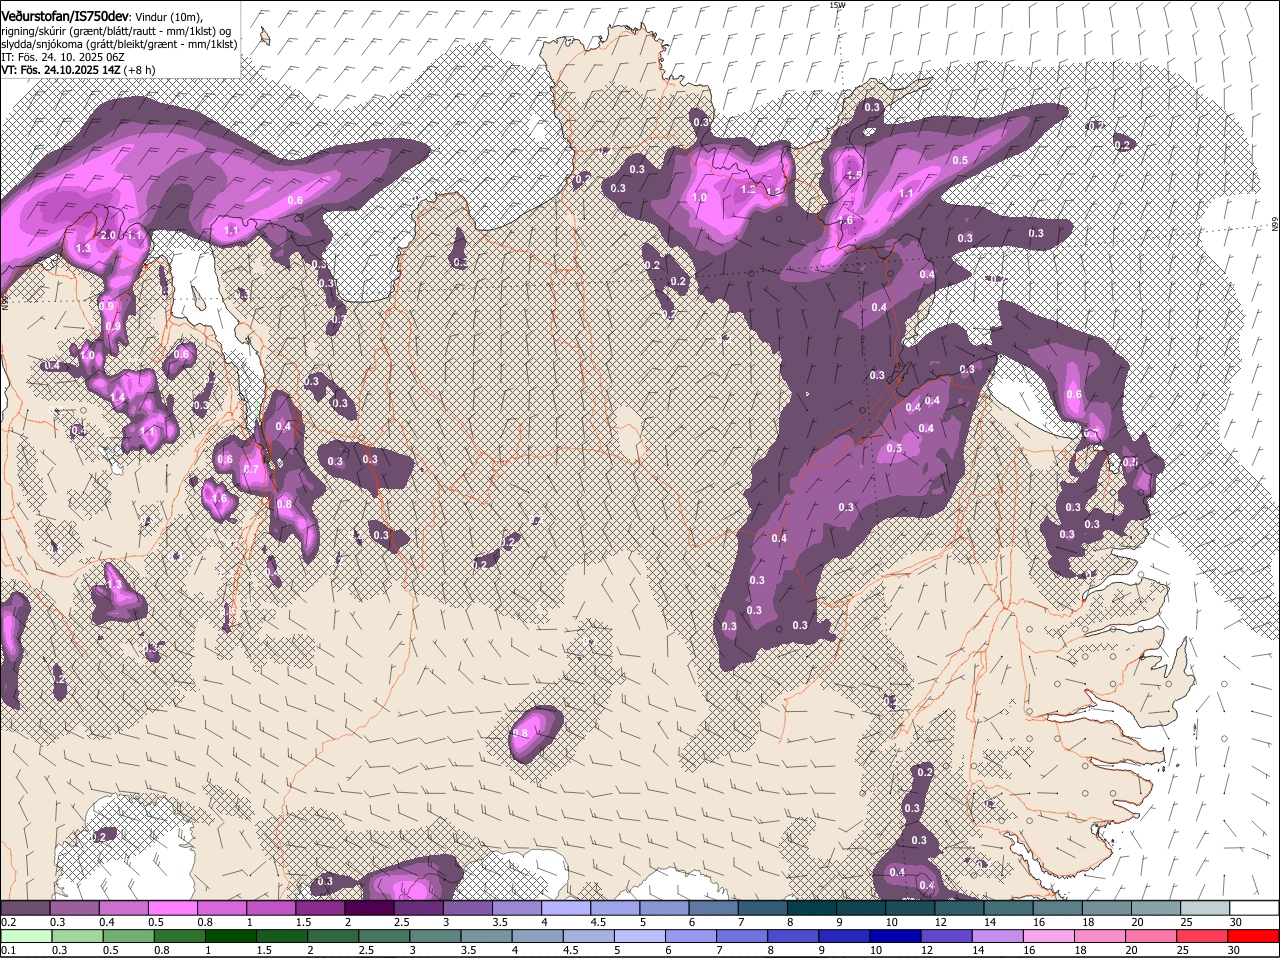Click the dark plum 0.2 swatch, upper scale

point(25,907)
